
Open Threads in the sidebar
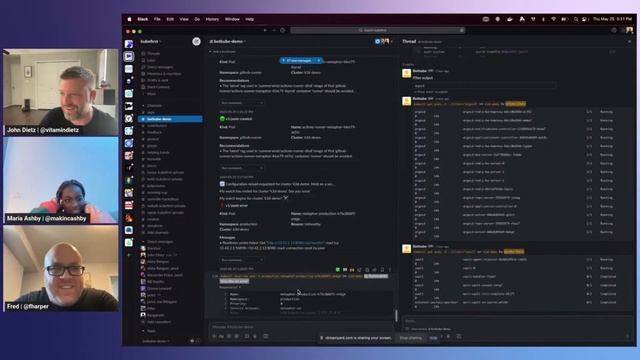point(153,53)
